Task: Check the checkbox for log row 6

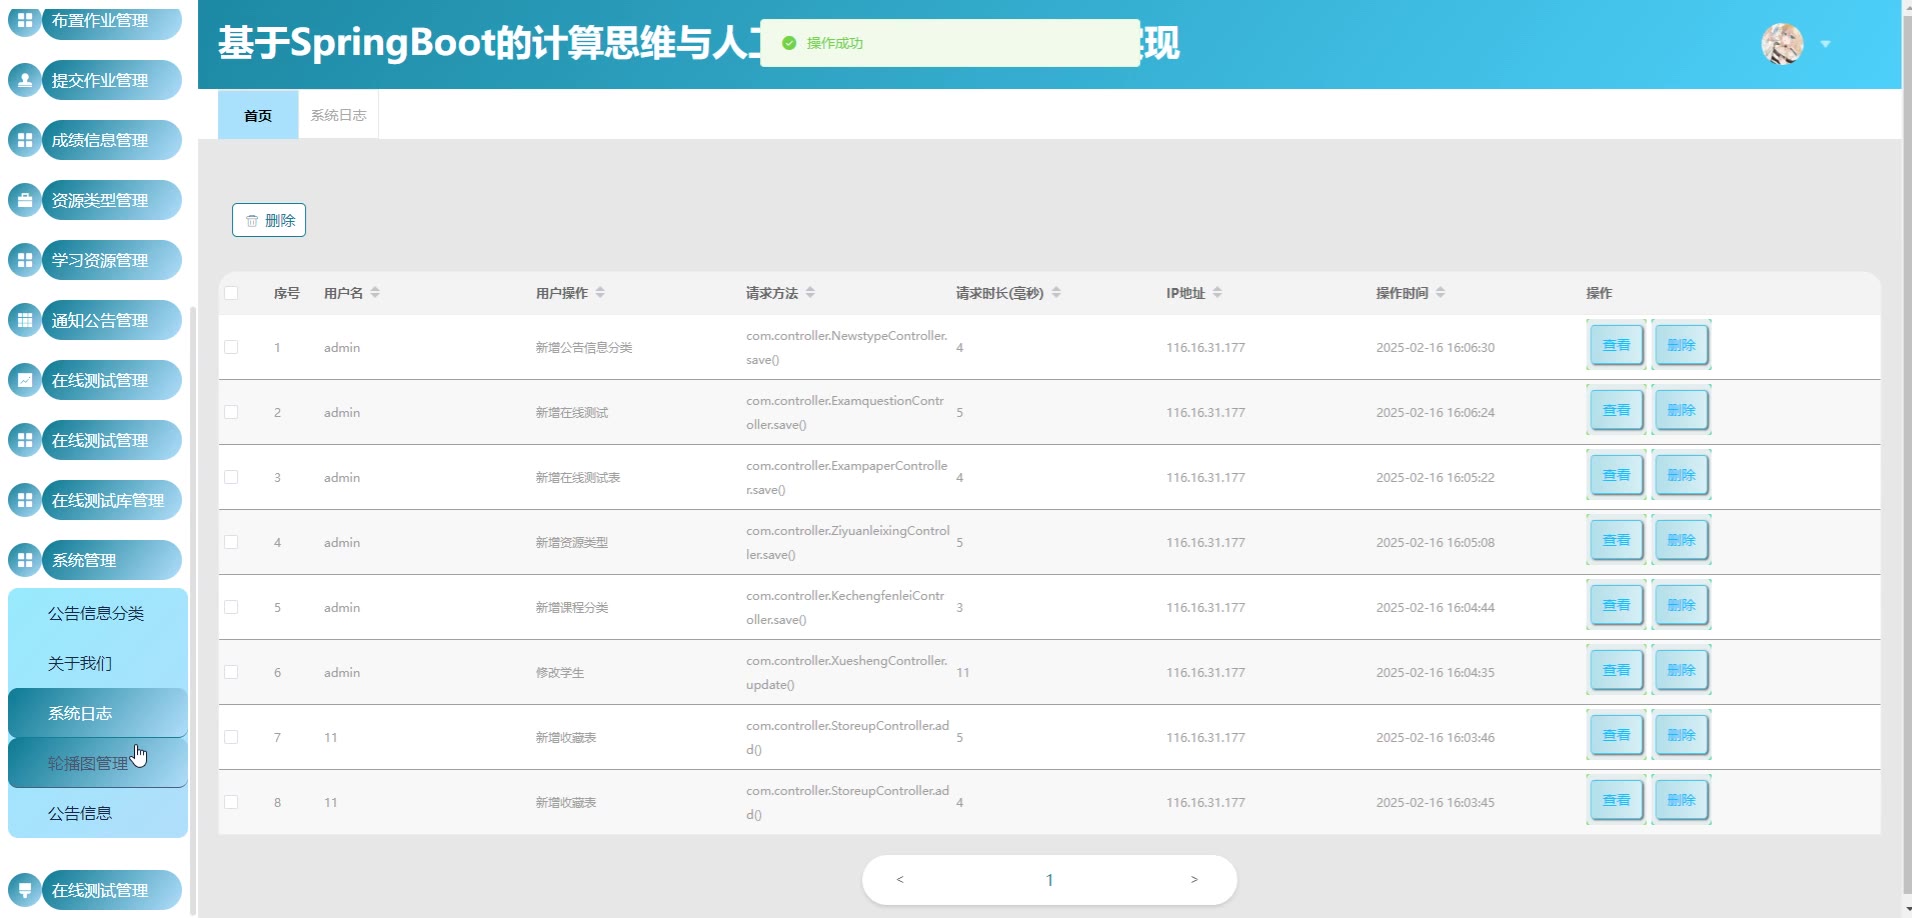Action: pos(231,672)
